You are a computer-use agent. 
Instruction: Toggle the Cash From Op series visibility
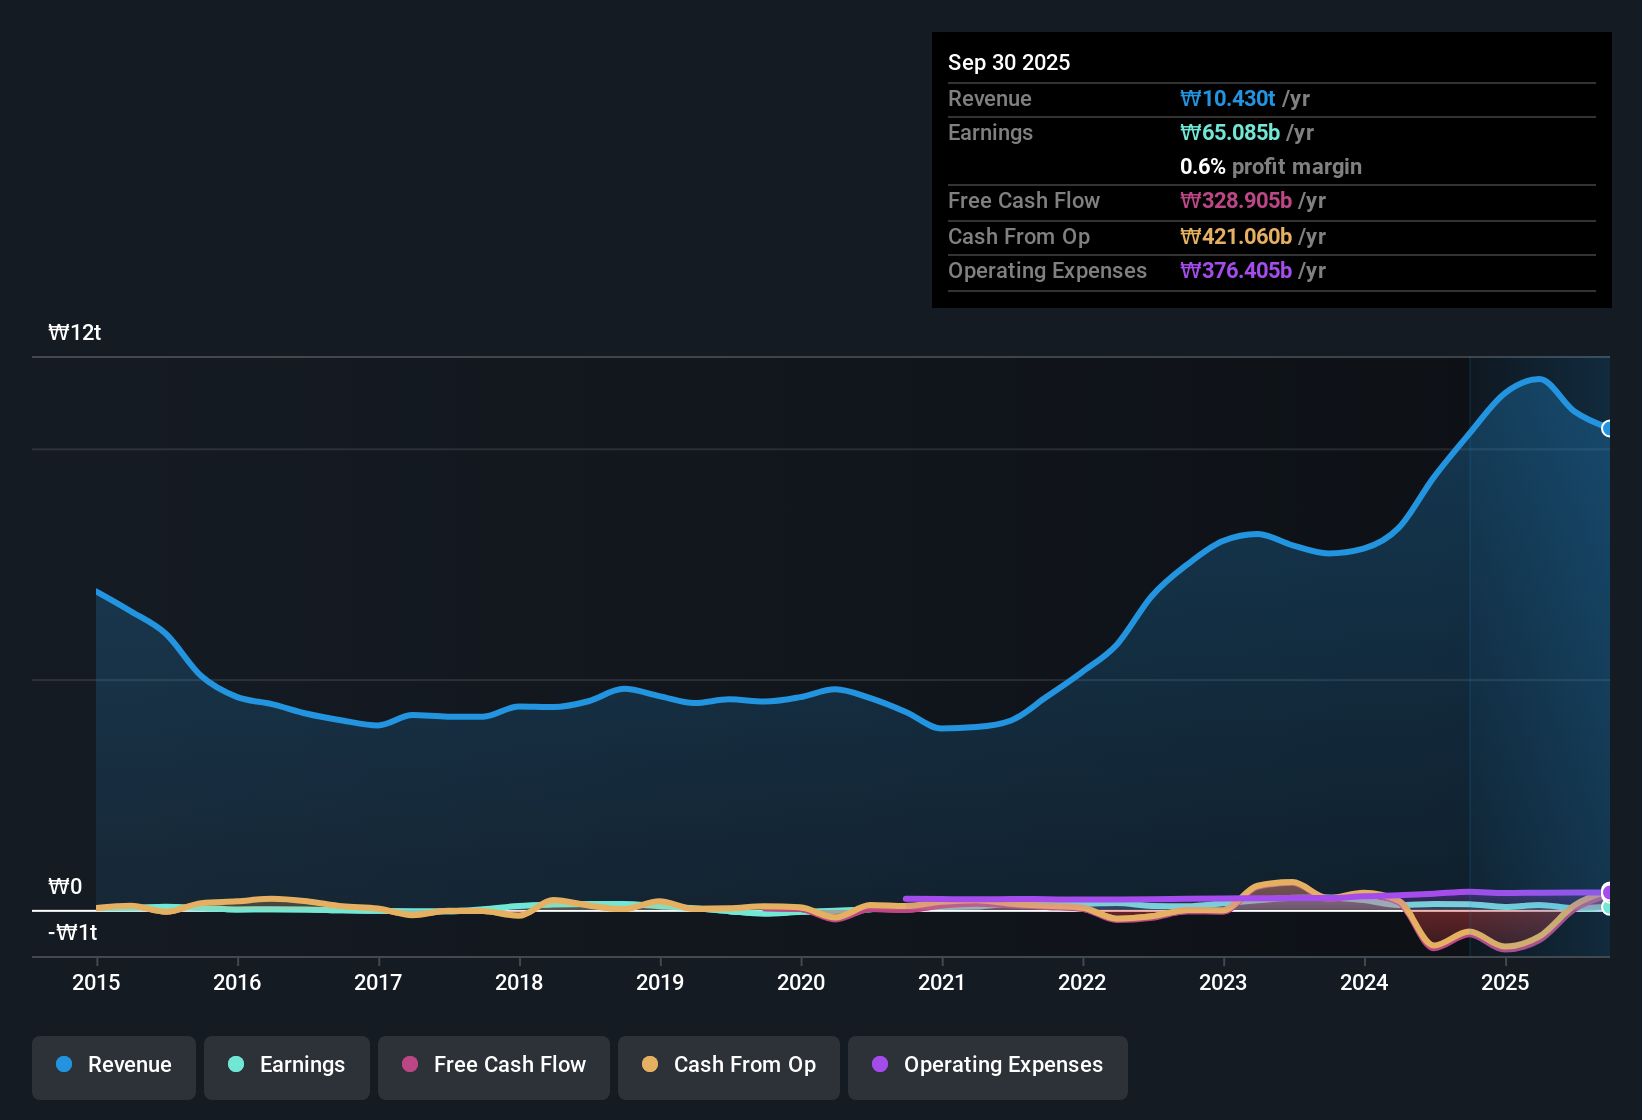[728, 1065]
